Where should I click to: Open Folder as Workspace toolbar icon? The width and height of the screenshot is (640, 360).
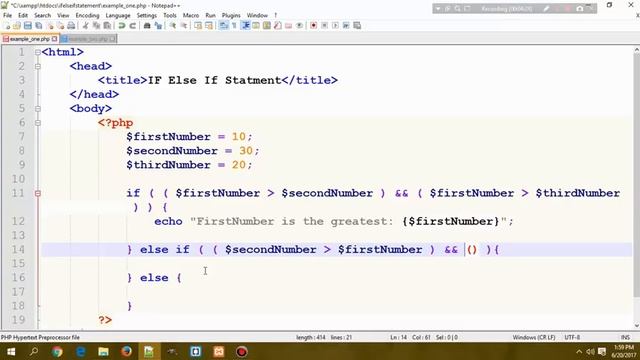[288, 26]
